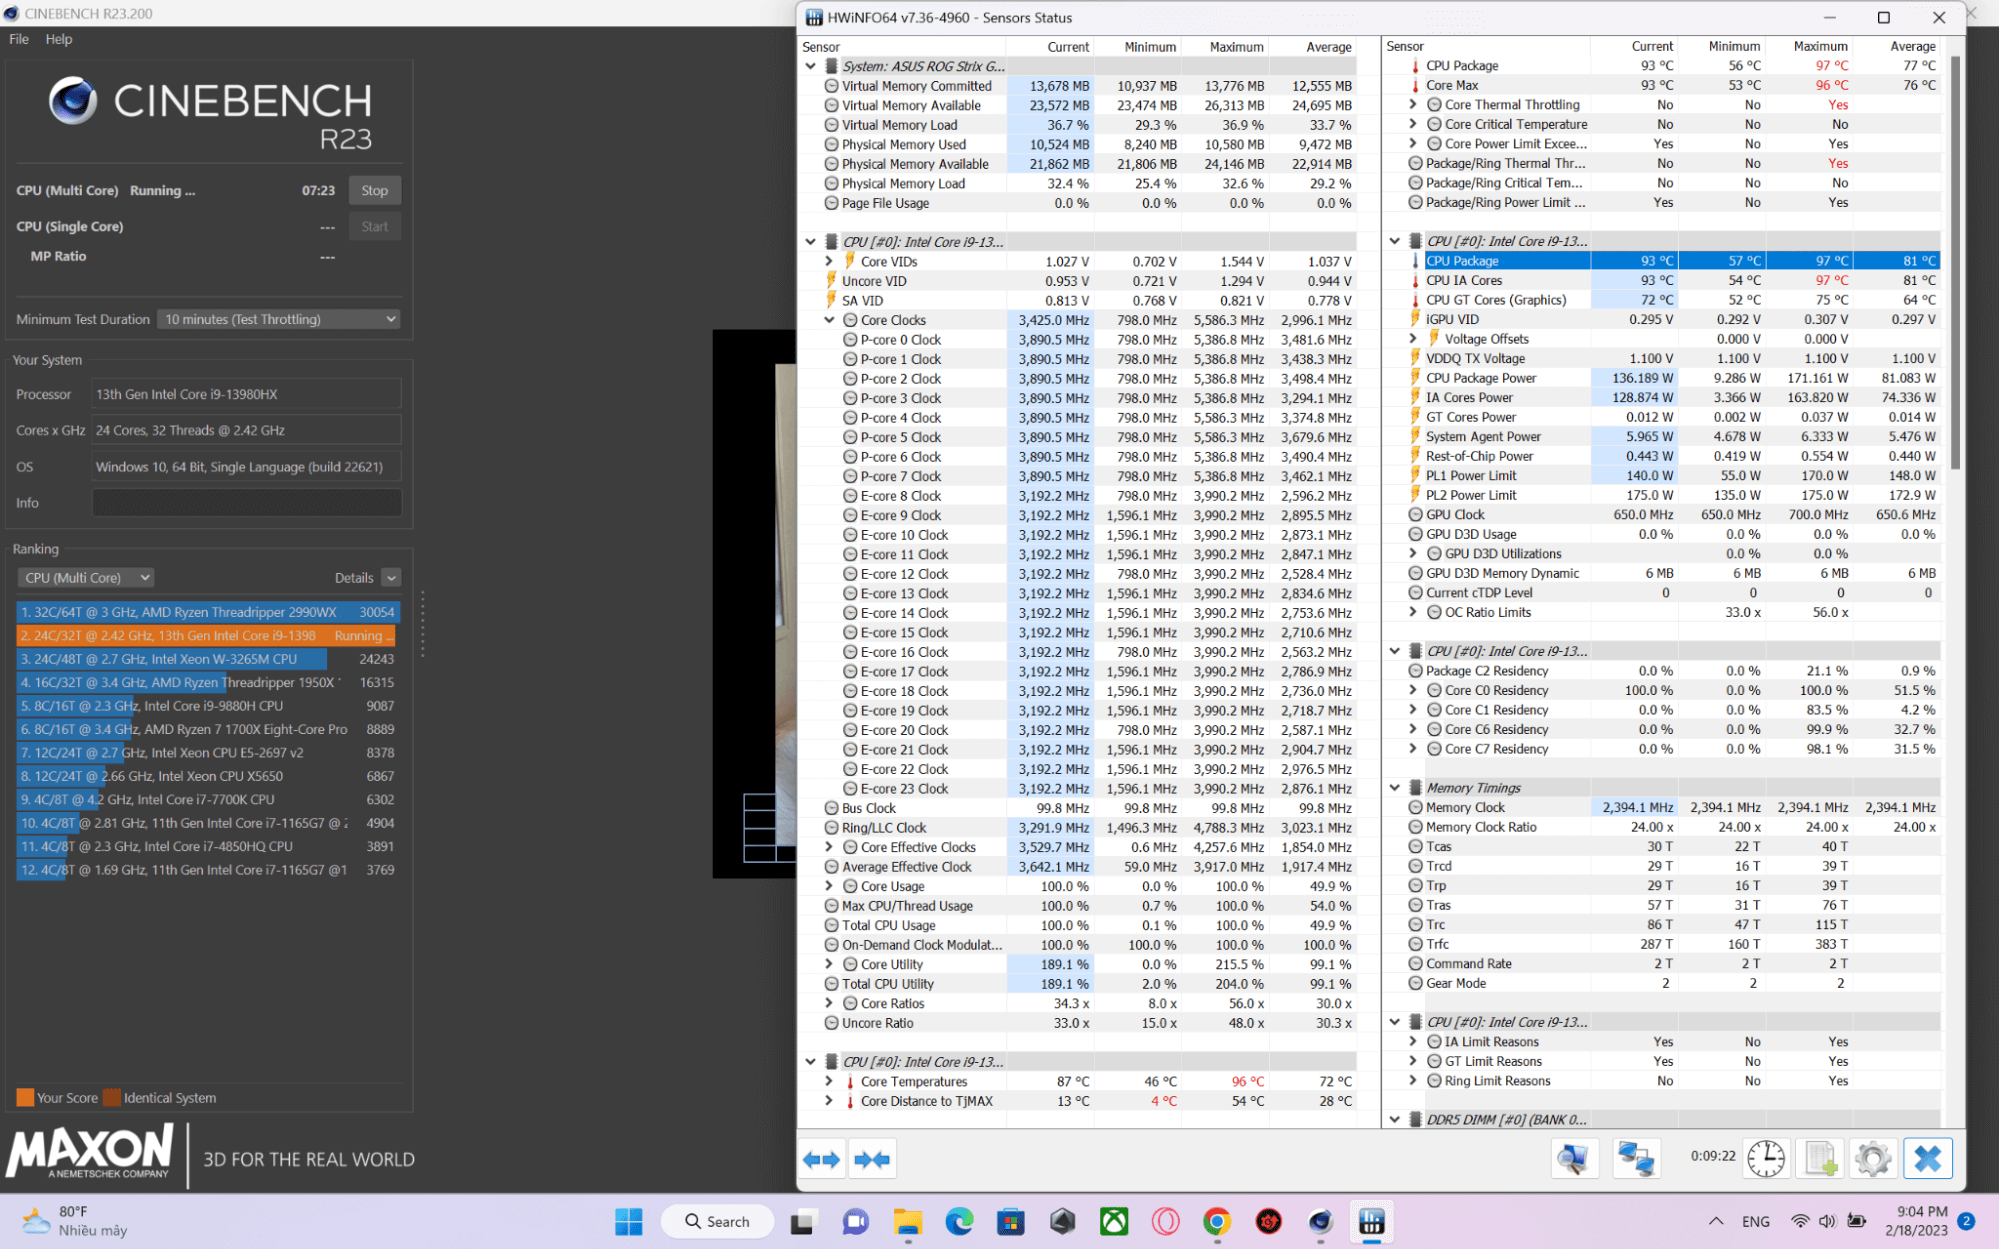Image resolution: width=1999 pixels, height=1250 pixels.
Task: Expand Core Usage group
Action: (x=828, y=886)
